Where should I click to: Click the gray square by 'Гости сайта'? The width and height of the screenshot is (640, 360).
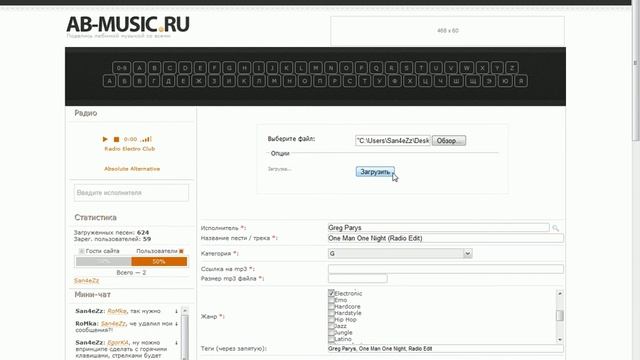[81, 251]
